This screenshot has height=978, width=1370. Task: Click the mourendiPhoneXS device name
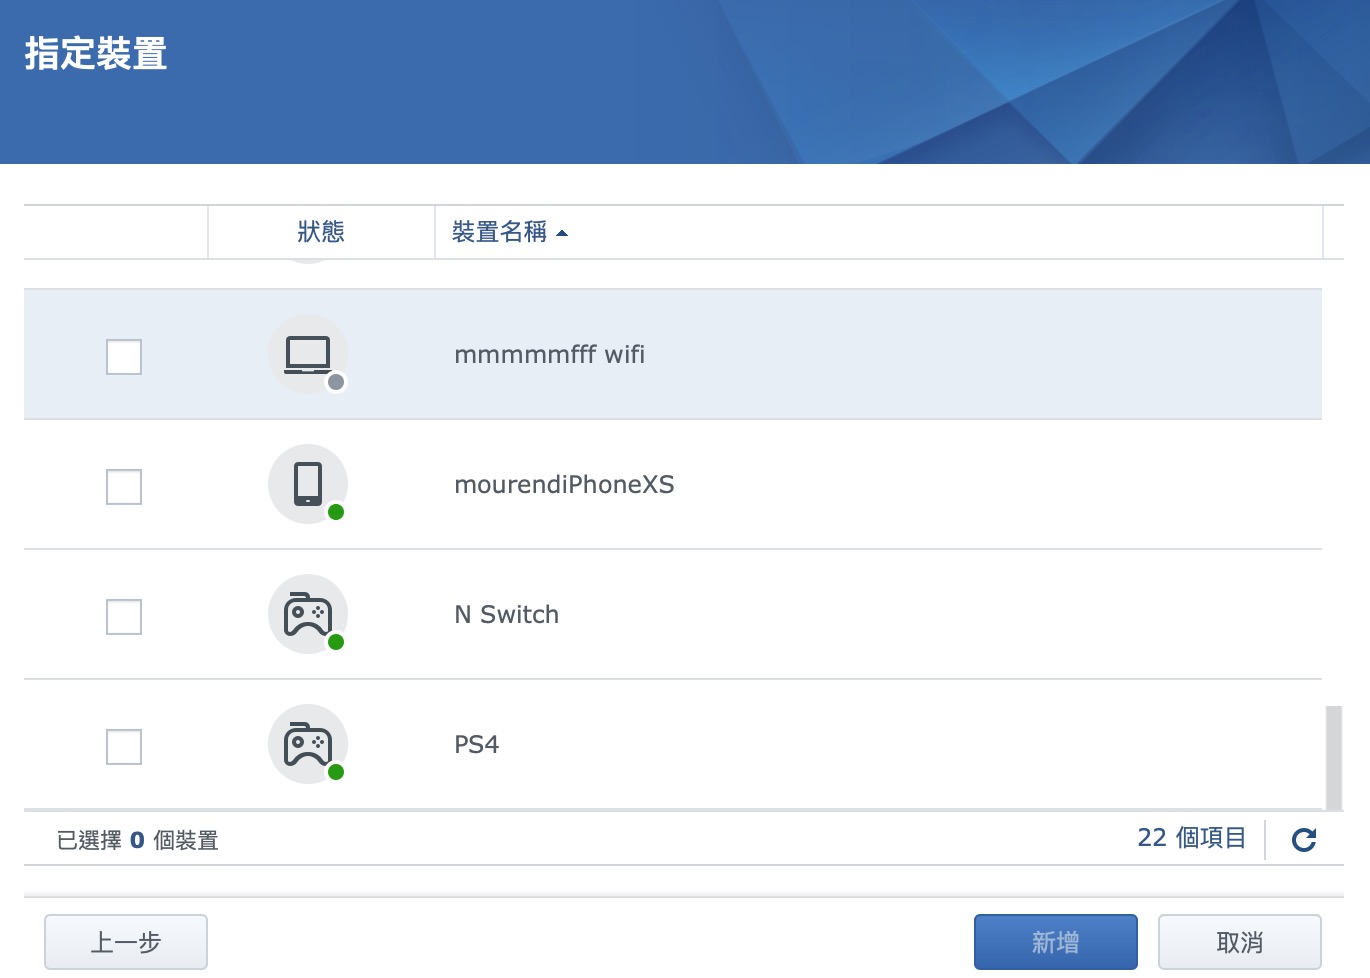(x=564, y=485)
